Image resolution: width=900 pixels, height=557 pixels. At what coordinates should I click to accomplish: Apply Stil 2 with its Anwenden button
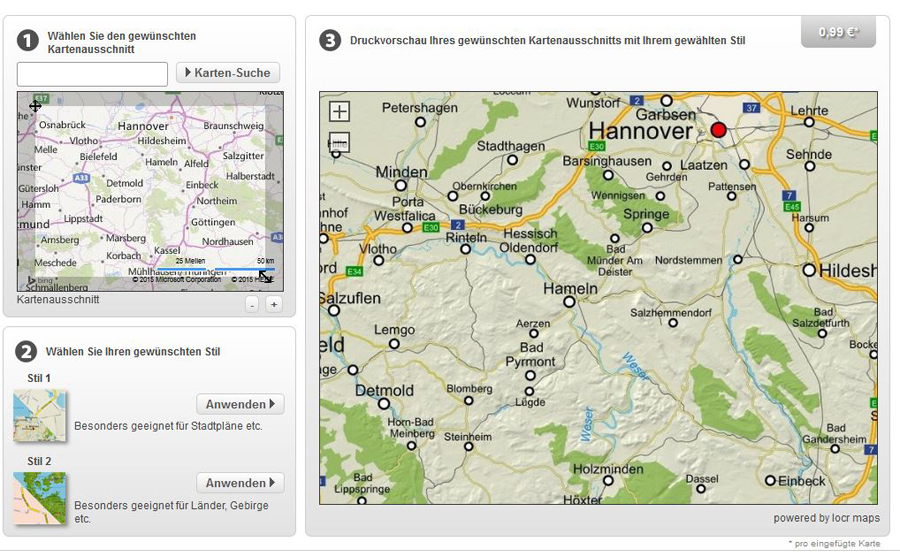click(240, 483)
